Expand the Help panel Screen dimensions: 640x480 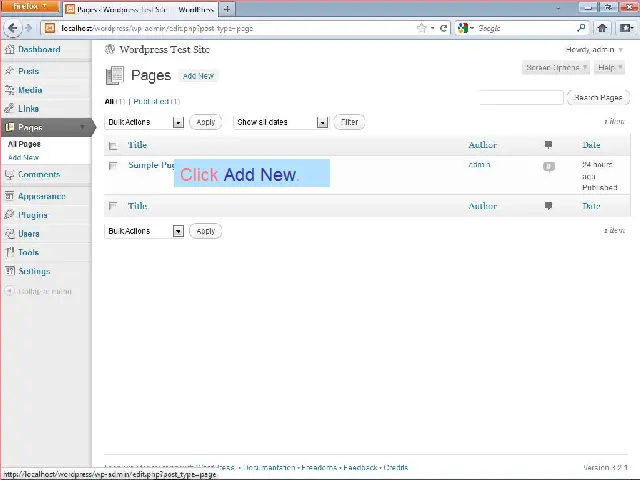click(x=609, y=67)
